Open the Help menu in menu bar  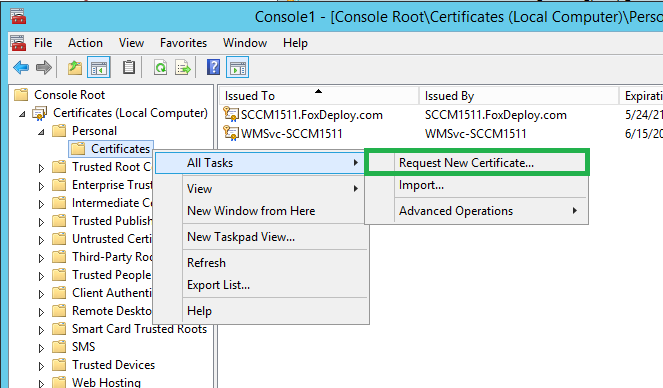point(295,43)
